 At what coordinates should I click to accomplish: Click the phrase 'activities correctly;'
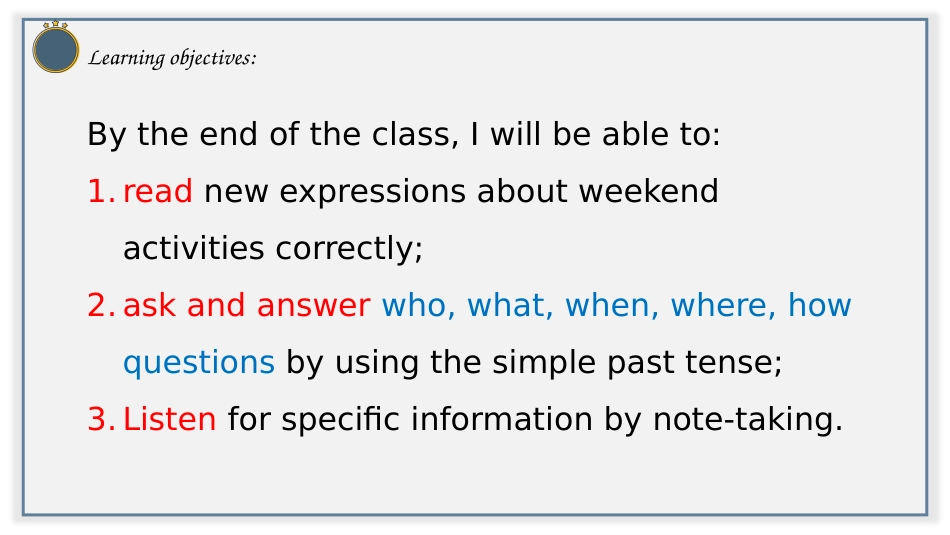pos(273,248)
